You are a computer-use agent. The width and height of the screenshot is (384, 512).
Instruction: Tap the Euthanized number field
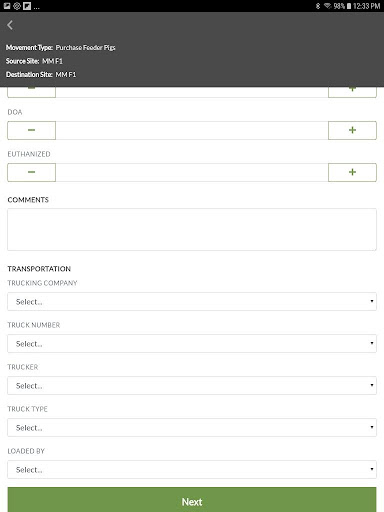(192, 172)
